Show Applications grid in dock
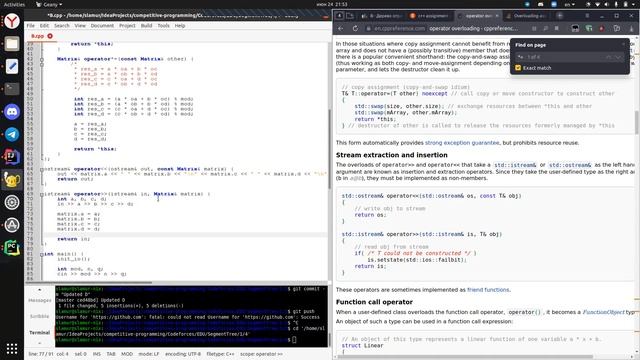 tap(12, 348)
